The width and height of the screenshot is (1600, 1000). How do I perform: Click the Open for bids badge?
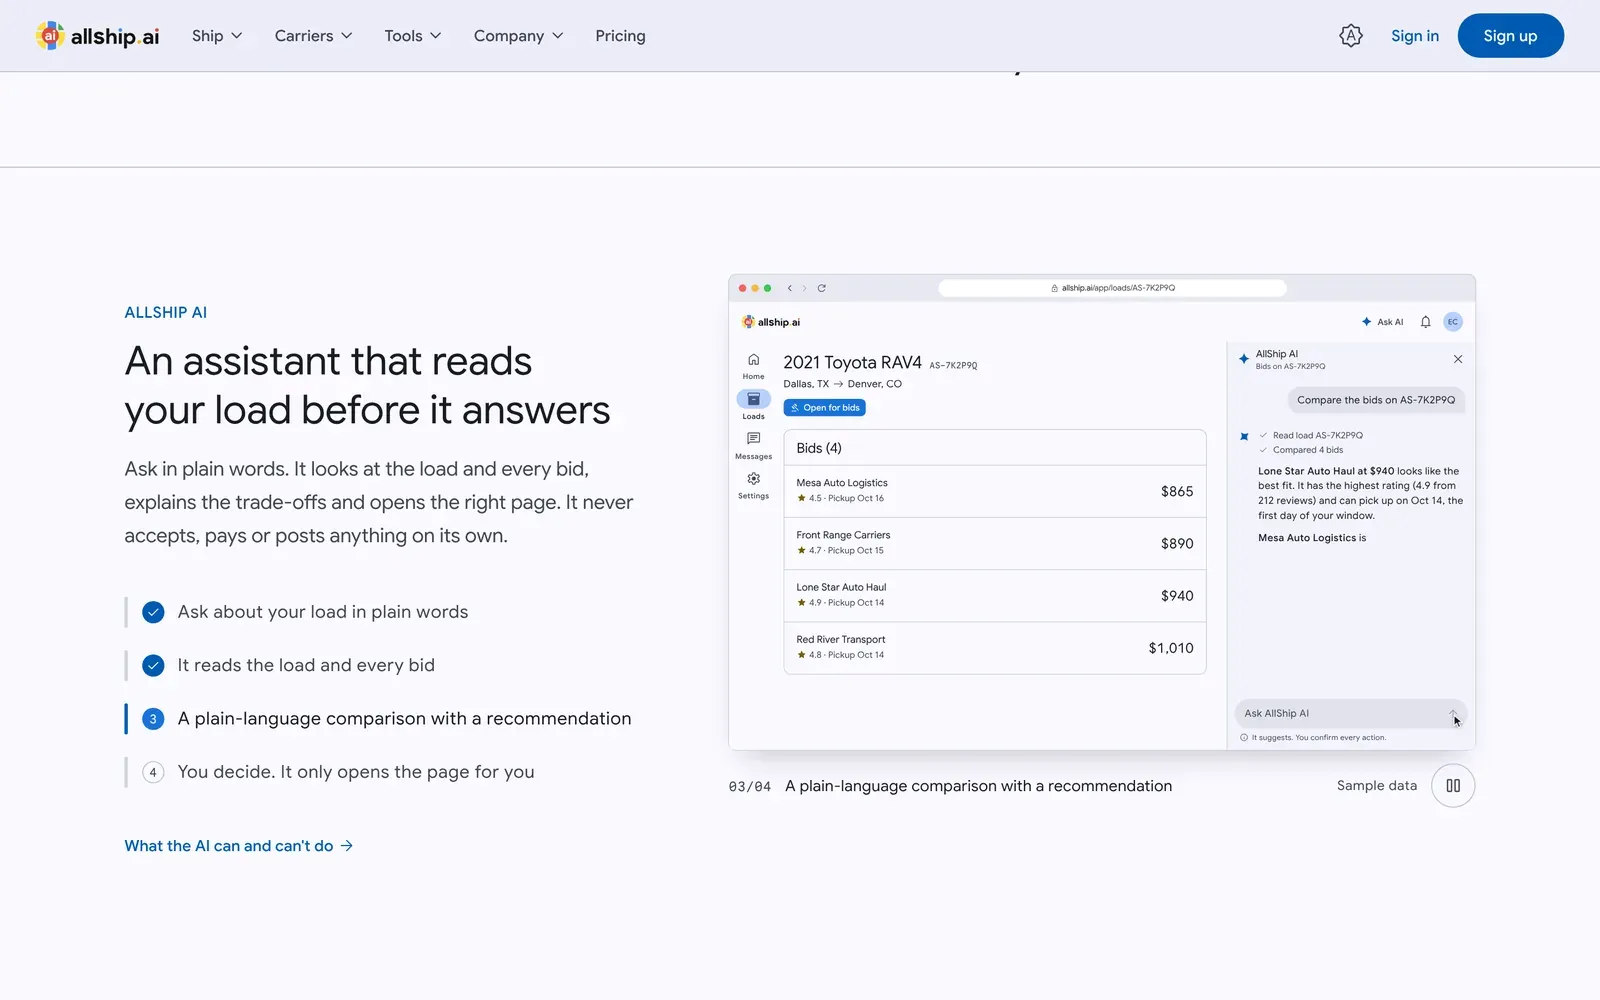click(x=824, y=408)
